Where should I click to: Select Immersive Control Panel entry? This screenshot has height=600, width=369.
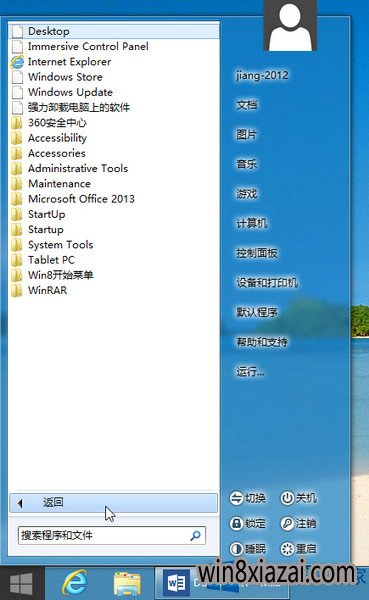point(88,46)
